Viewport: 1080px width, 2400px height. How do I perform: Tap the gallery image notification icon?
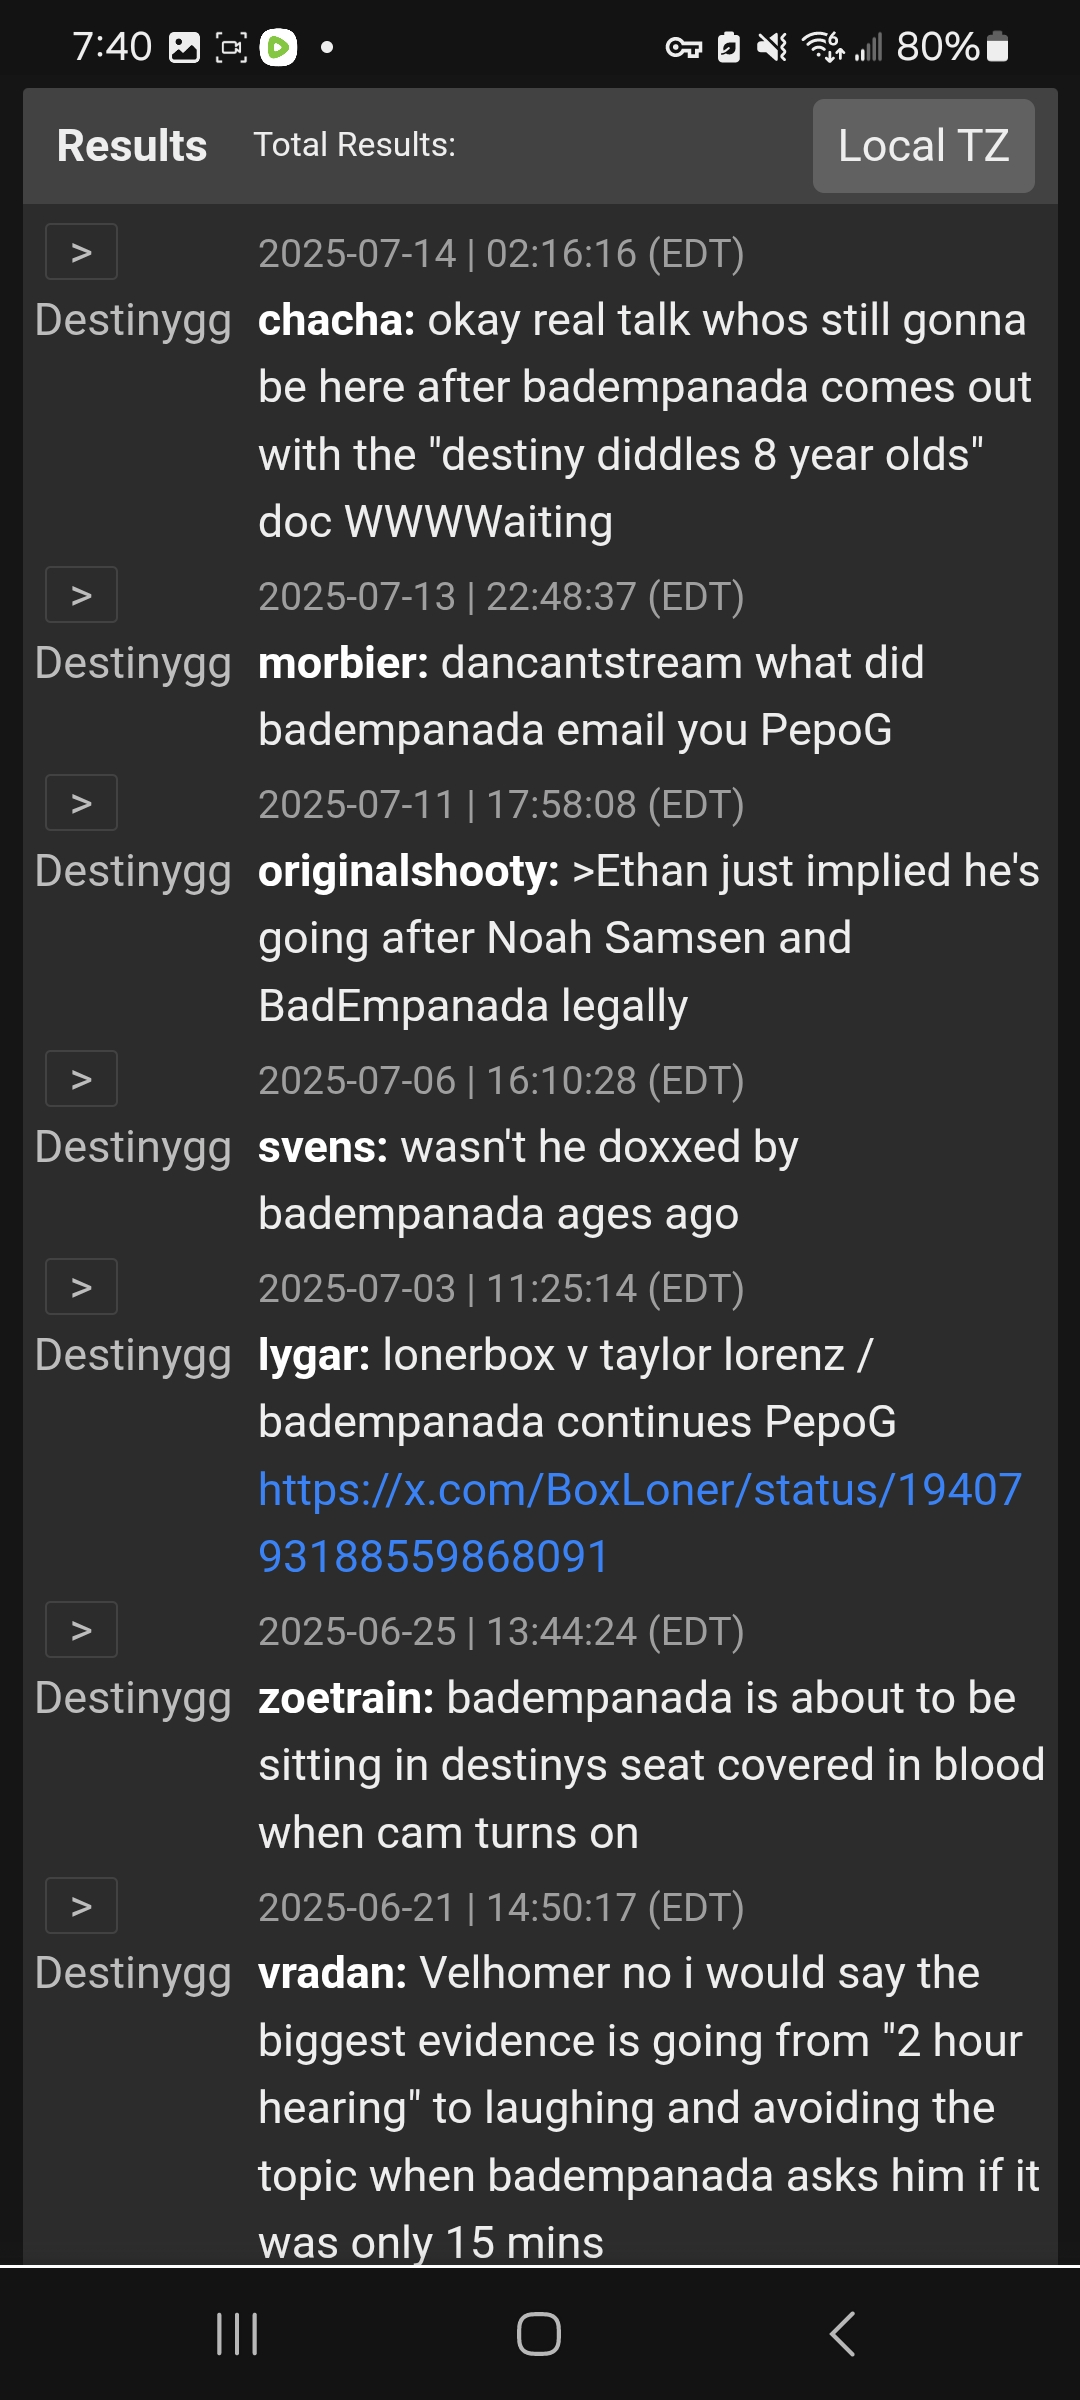coord(184,47)
